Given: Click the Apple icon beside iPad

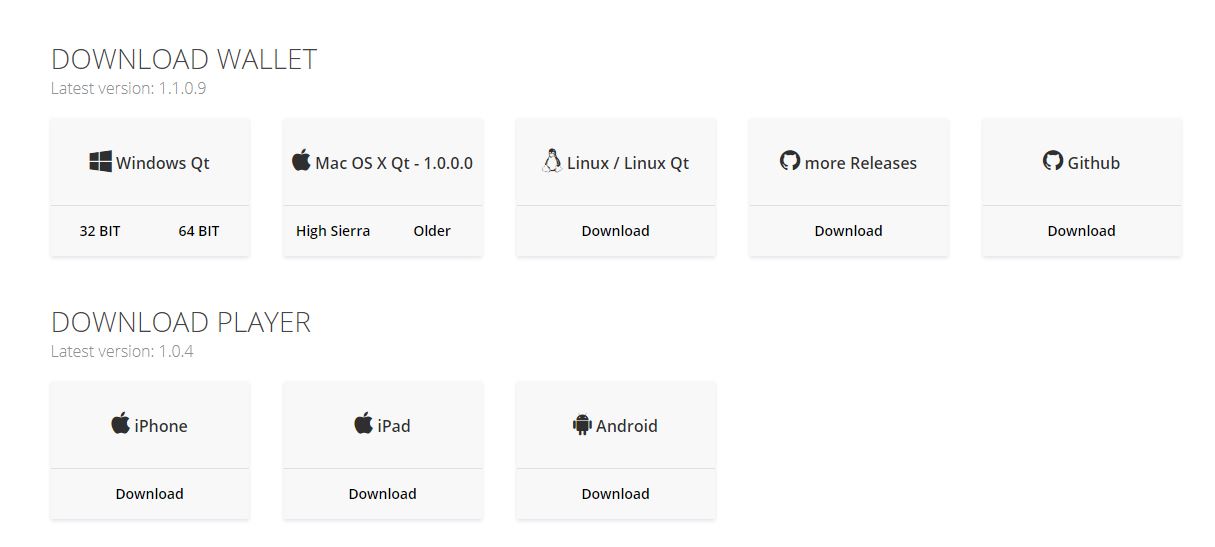Looking at the screenshot, I should (x=363, y=423).
